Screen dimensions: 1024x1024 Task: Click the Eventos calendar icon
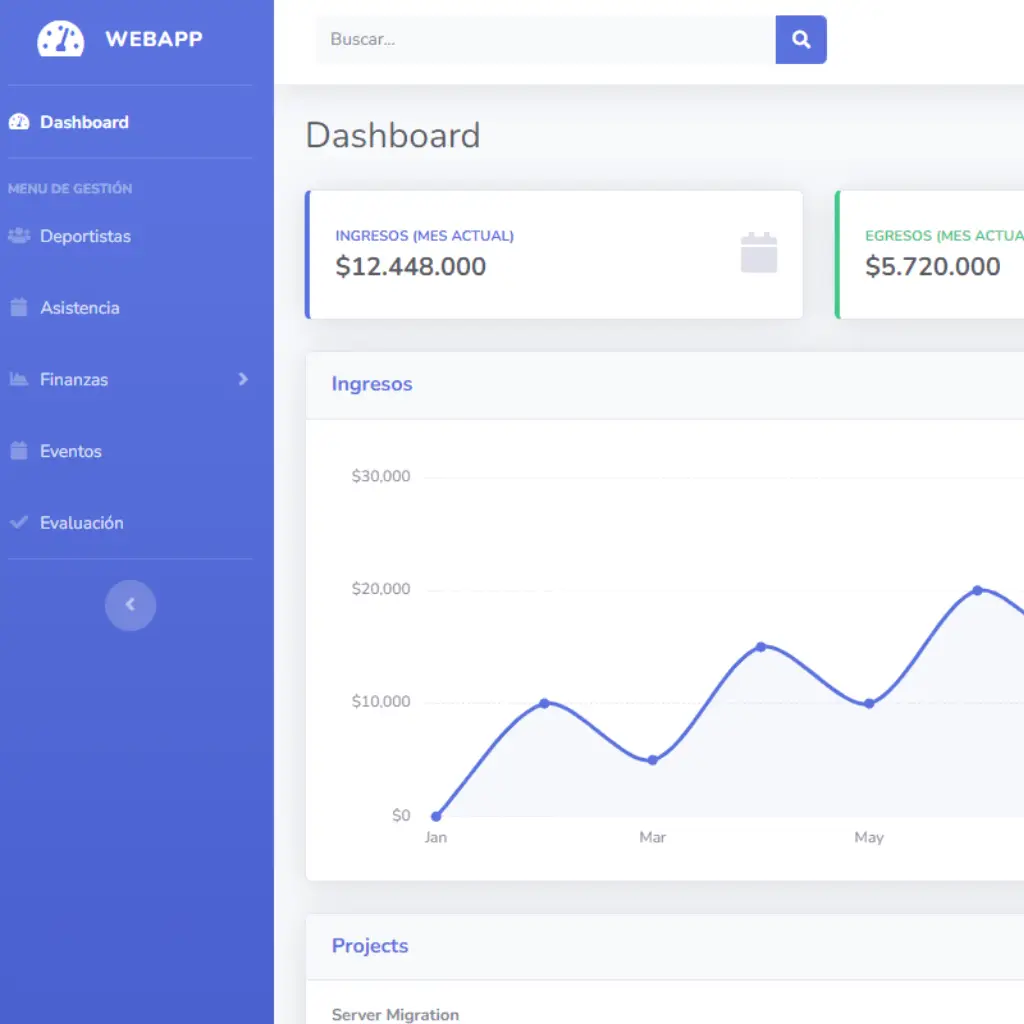[18, 451]
